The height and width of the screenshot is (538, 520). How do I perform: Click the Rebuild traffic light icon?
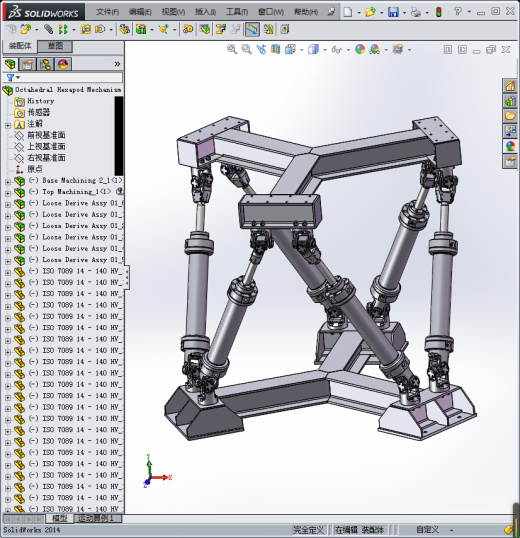(x=438, y=12)
